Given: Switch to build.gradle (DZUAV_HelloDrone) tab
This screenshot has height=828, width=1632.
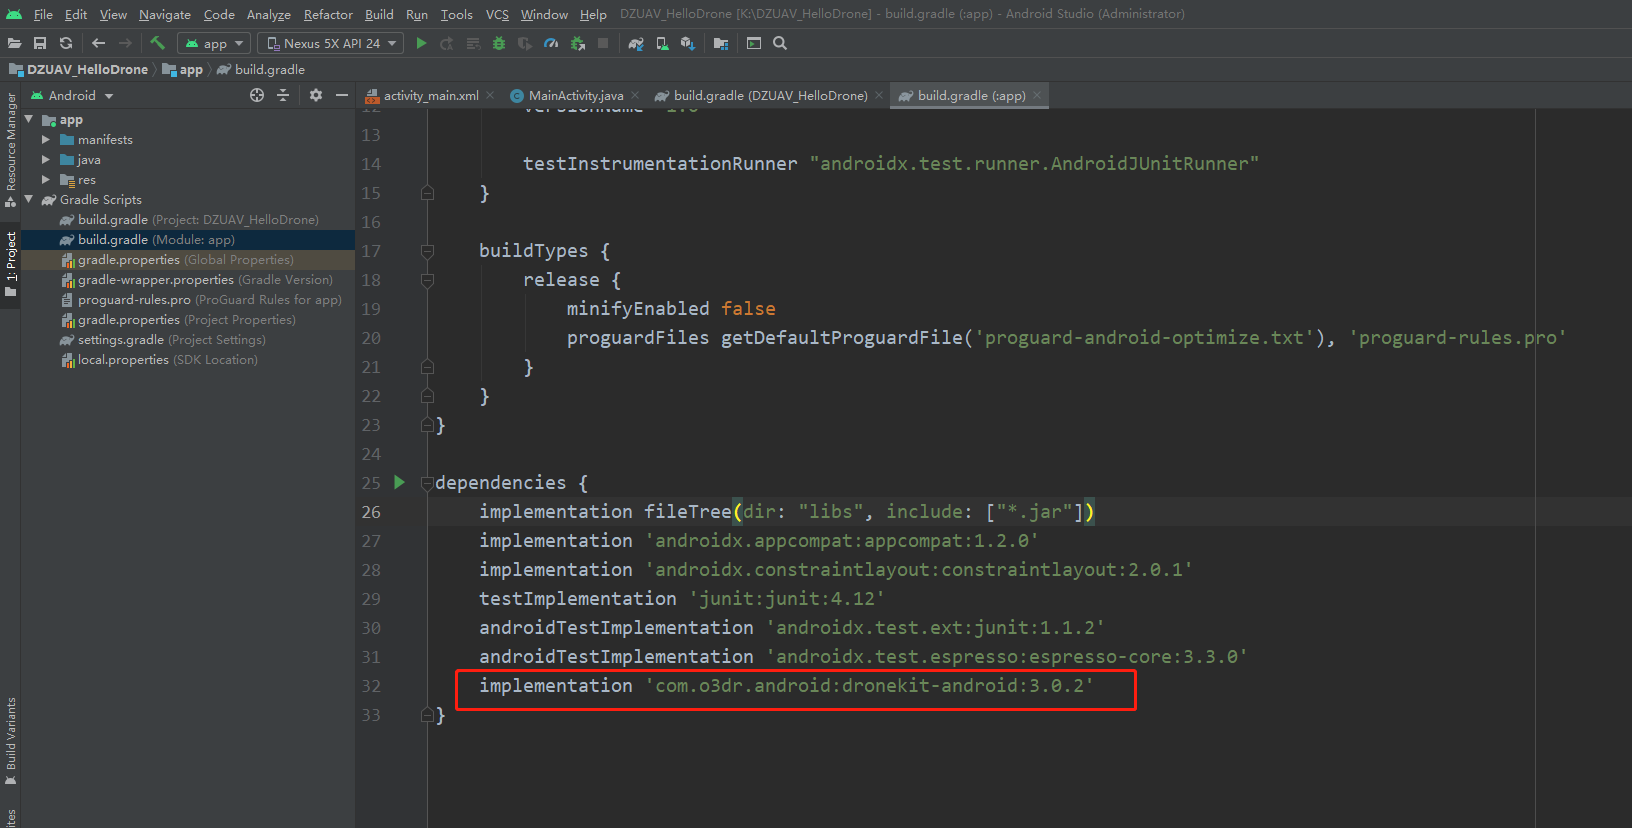Looking at the screenshot, I should point(770,95).
